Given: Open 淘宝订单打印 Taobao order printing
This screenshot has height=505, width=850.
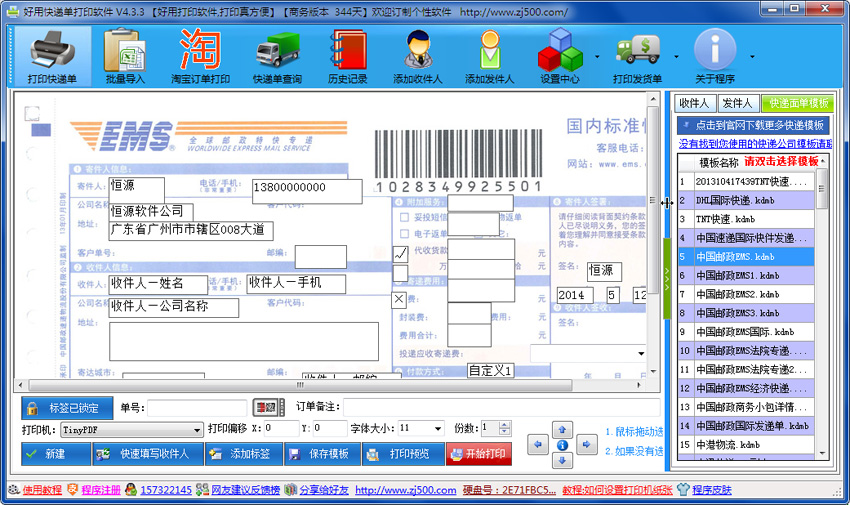Looking at the screenshot, I should coord(201,57).
